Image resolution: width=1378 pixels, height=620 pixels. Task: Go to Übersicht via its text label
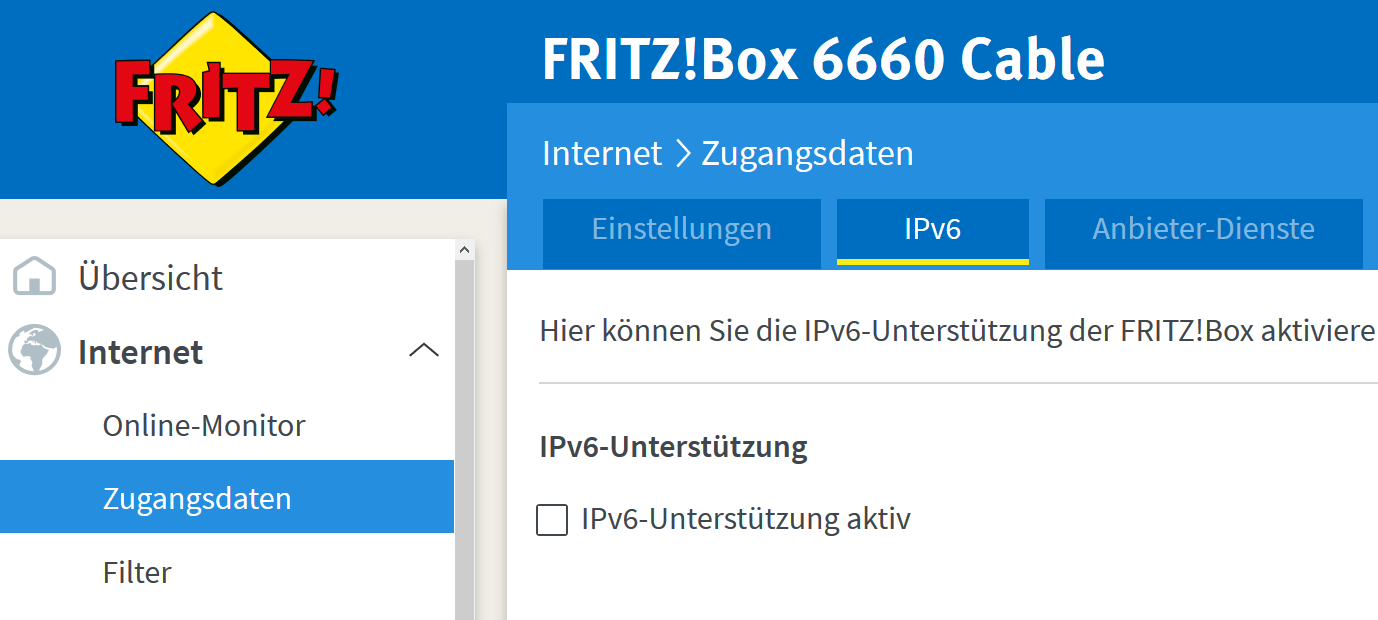point(150,277)
